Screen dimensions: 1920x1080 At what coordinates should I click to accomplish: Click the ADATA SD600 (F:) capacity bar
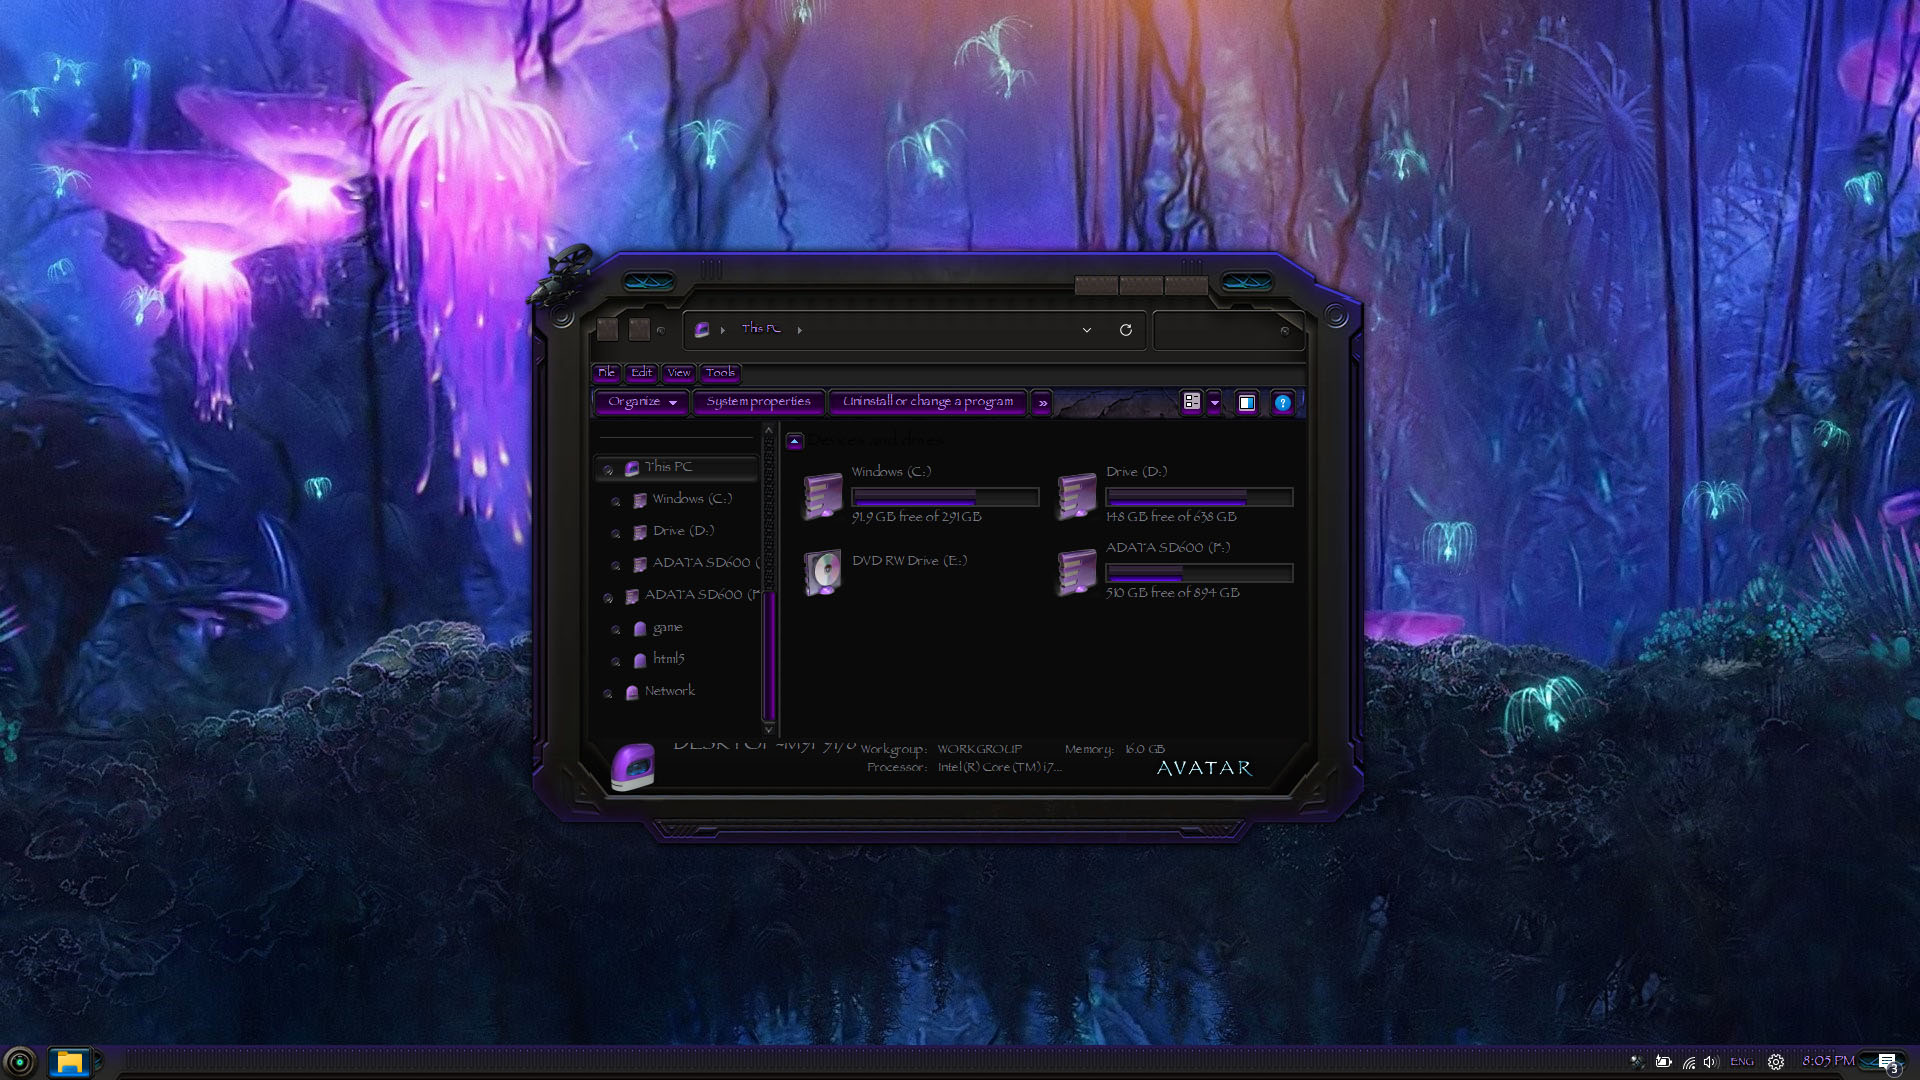pos(1198,573)
